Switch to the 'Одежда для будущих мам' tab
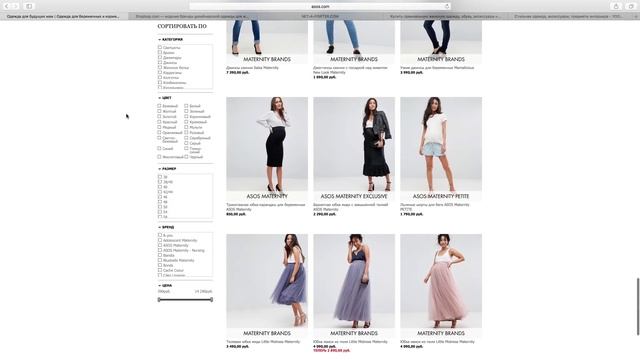640x360 pixels. coord(63,16)
